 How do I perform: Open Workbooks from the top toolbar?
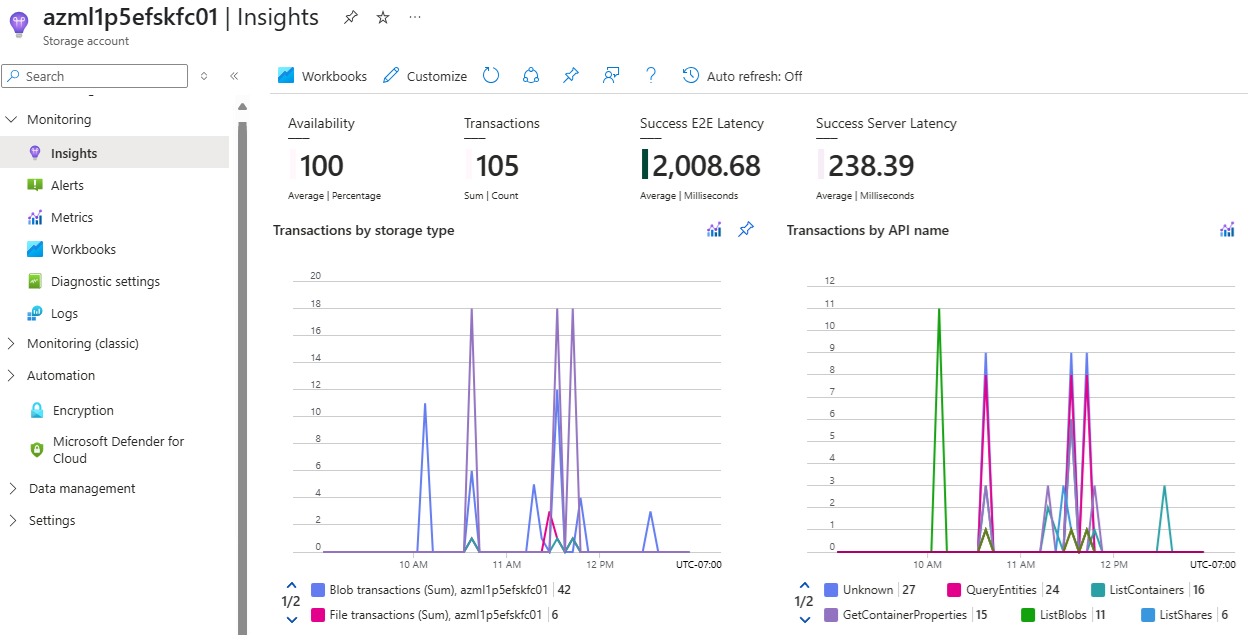(333, 75)
